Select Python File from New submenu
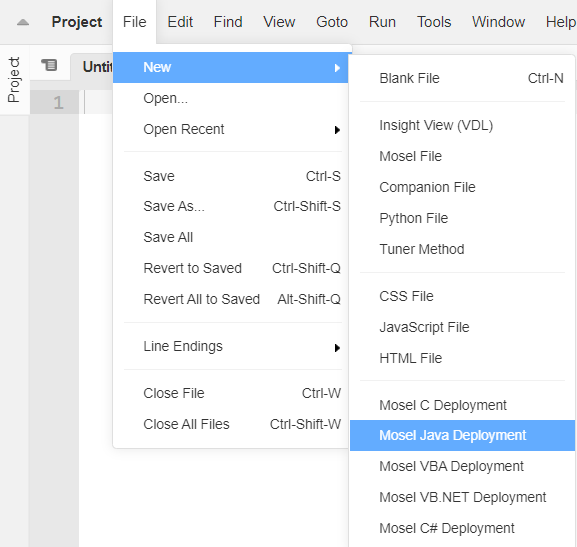Viewport: 577px width, 547px height. point(462,218)
